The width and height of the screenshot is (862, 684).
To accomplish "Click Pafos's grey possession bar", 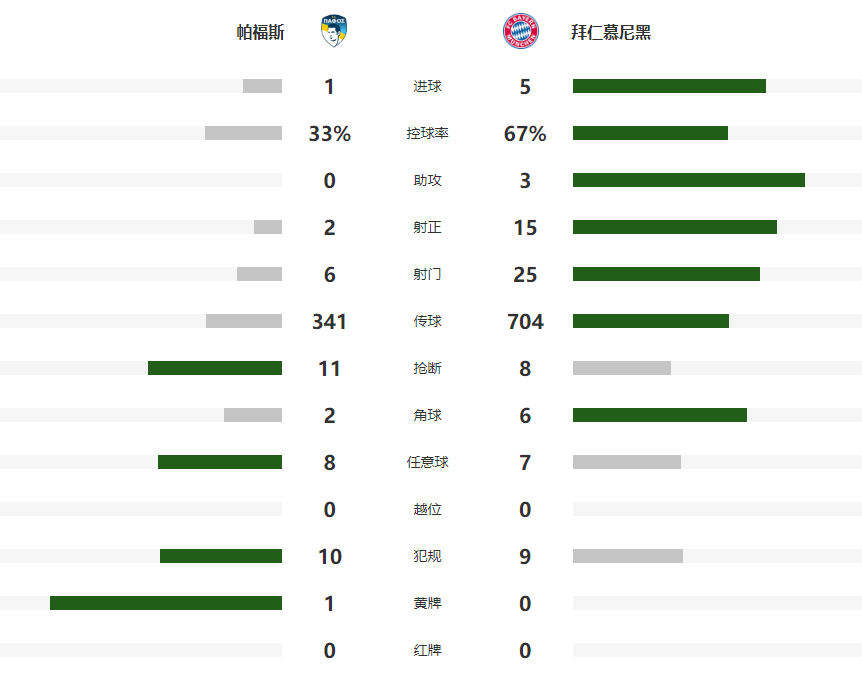I will (243, 133).
